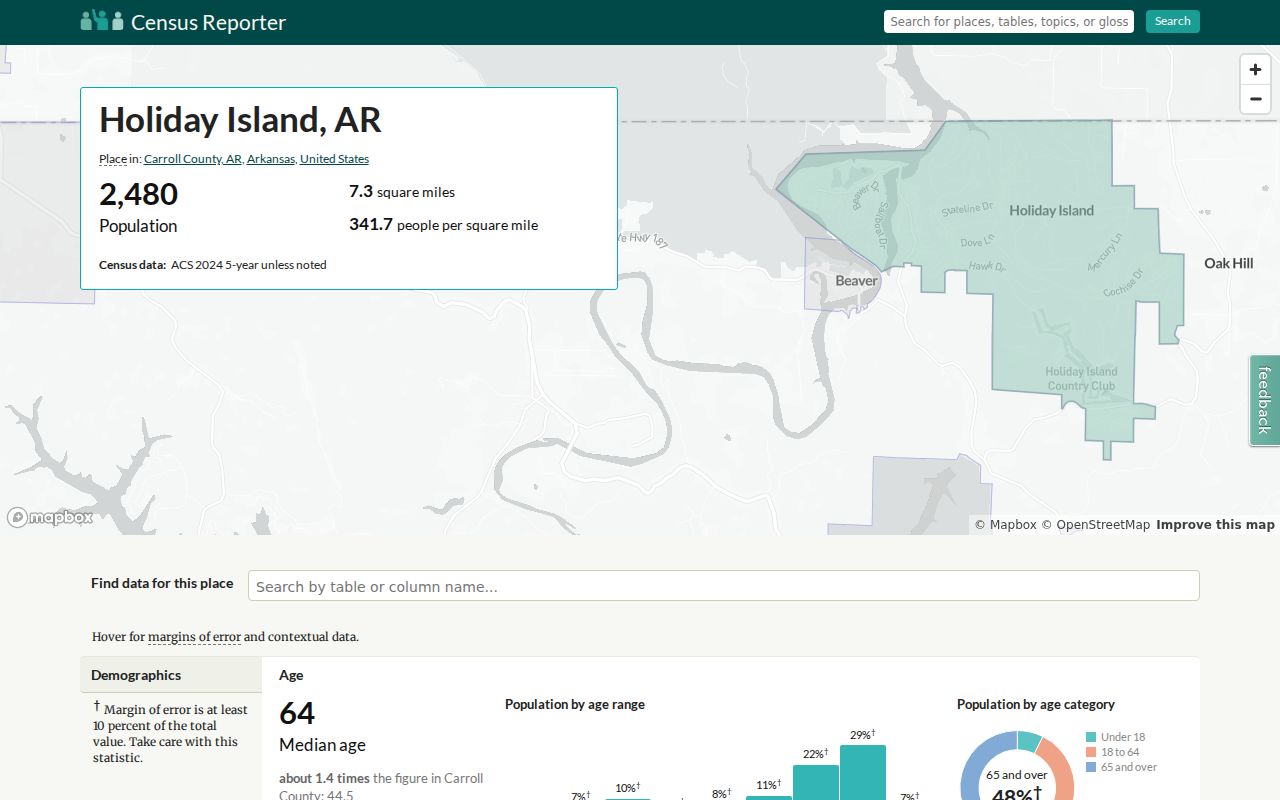The height and width of the screenshot is (800, 1280).
Task: Click the ACS 2024 5-year data note
Action: pos(248,265)
